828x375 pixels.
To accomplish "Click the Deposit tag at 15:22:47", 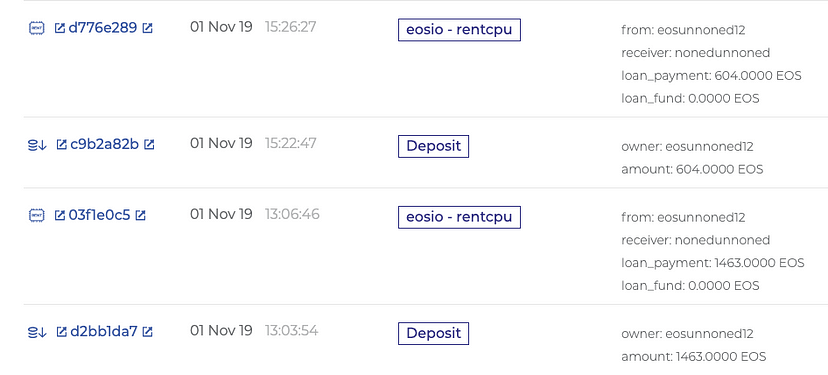I will pos(434,146).
